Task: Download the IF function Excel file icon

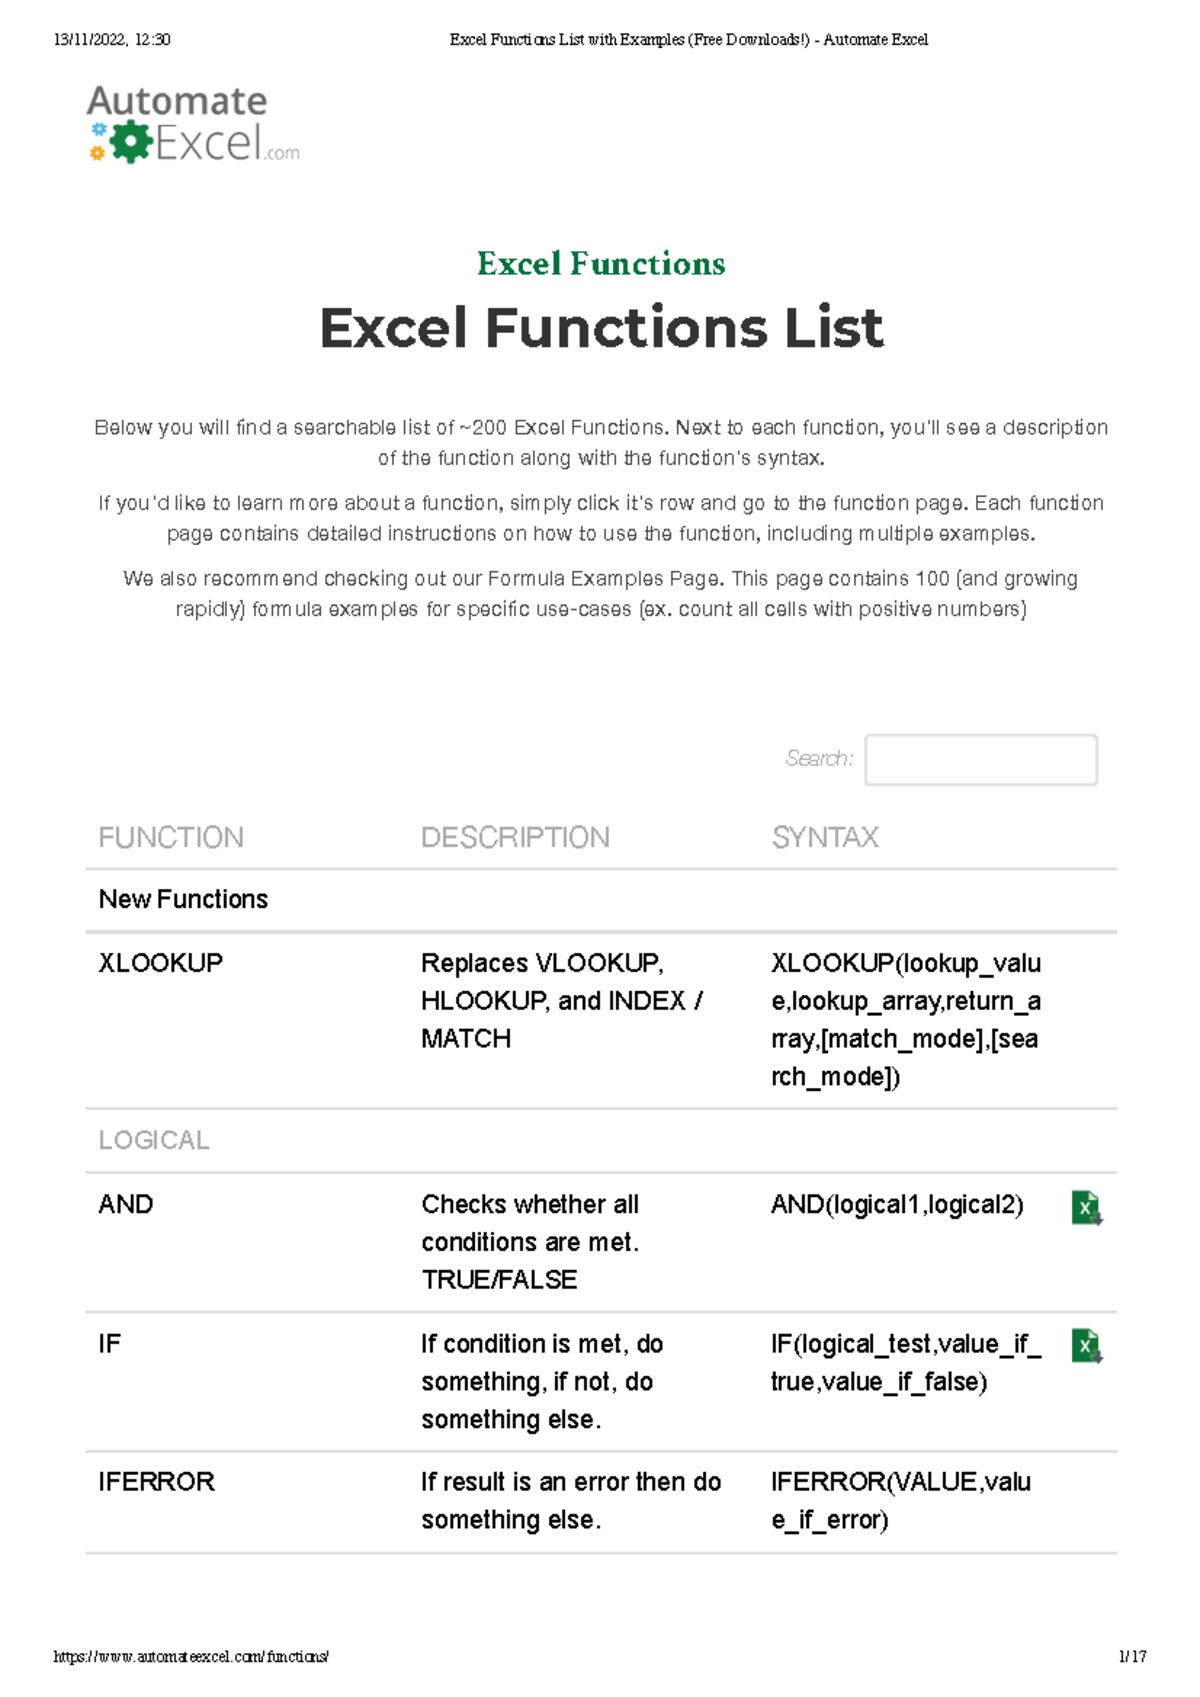Action: click(1086, 1346)
